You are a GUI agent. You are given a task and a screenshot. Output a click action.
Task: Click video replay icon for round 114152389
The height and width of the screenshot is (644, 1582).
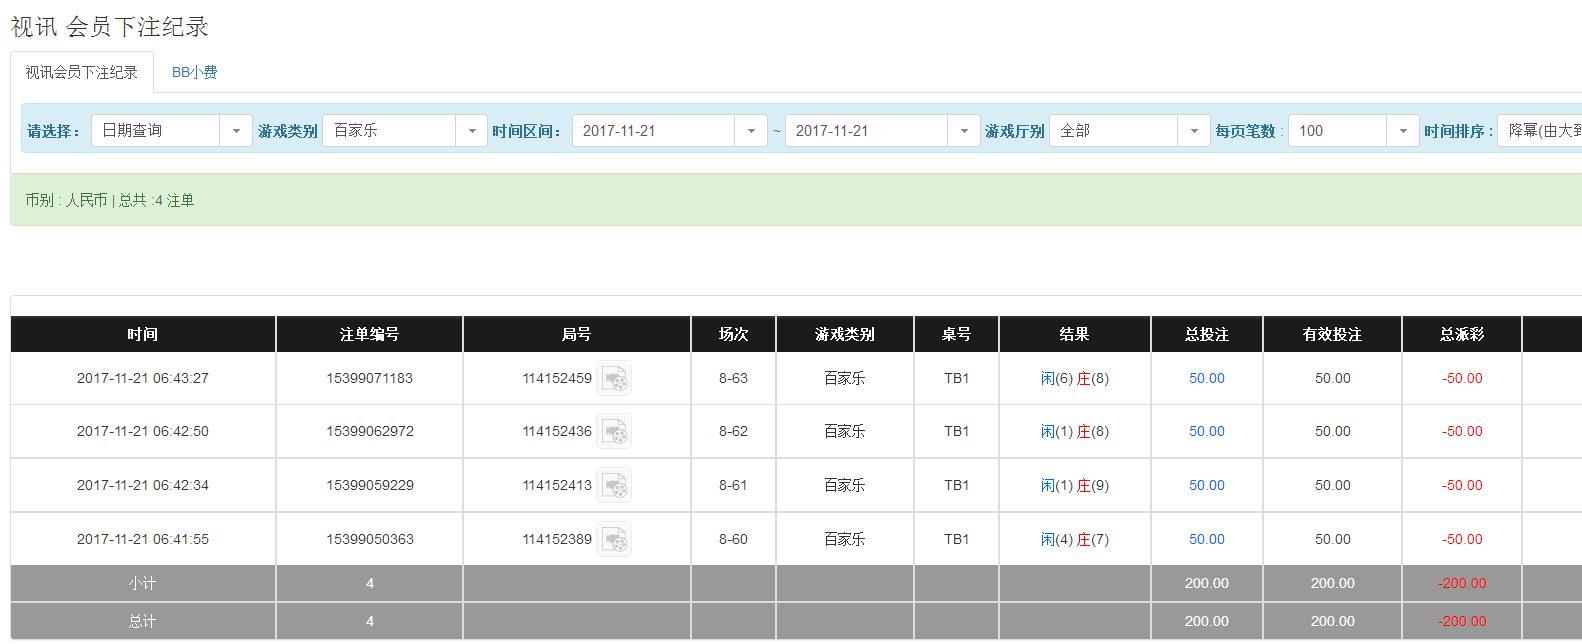[x=614, y=540]
